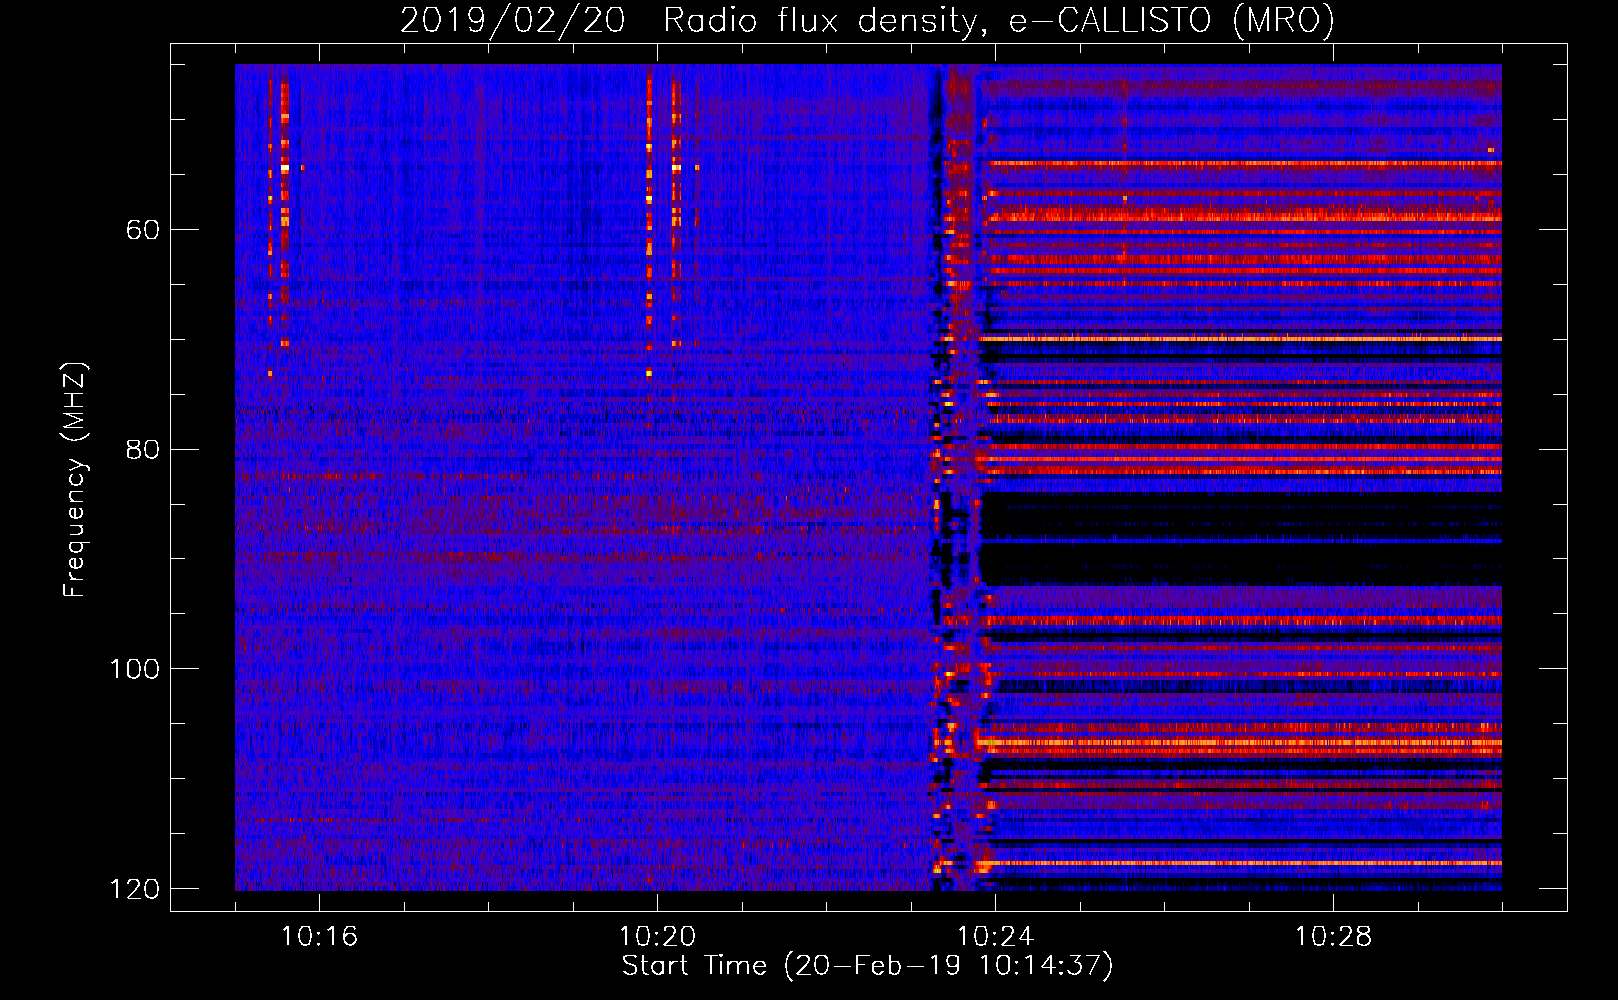Click the 120 frequency tick label
Screen dimensions: 1618x1000
(x=134, y=888)
